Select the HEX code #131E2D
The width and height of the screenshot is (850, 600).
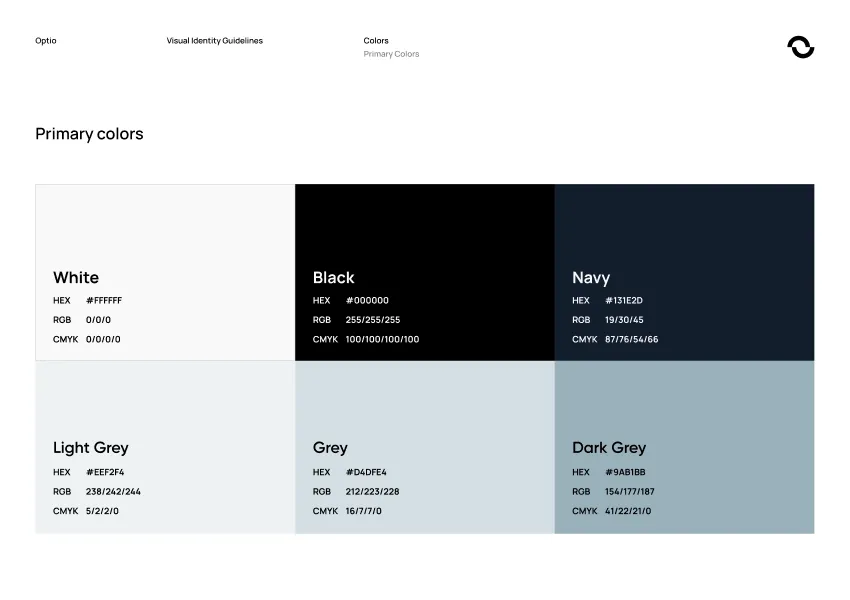(624, 300)
